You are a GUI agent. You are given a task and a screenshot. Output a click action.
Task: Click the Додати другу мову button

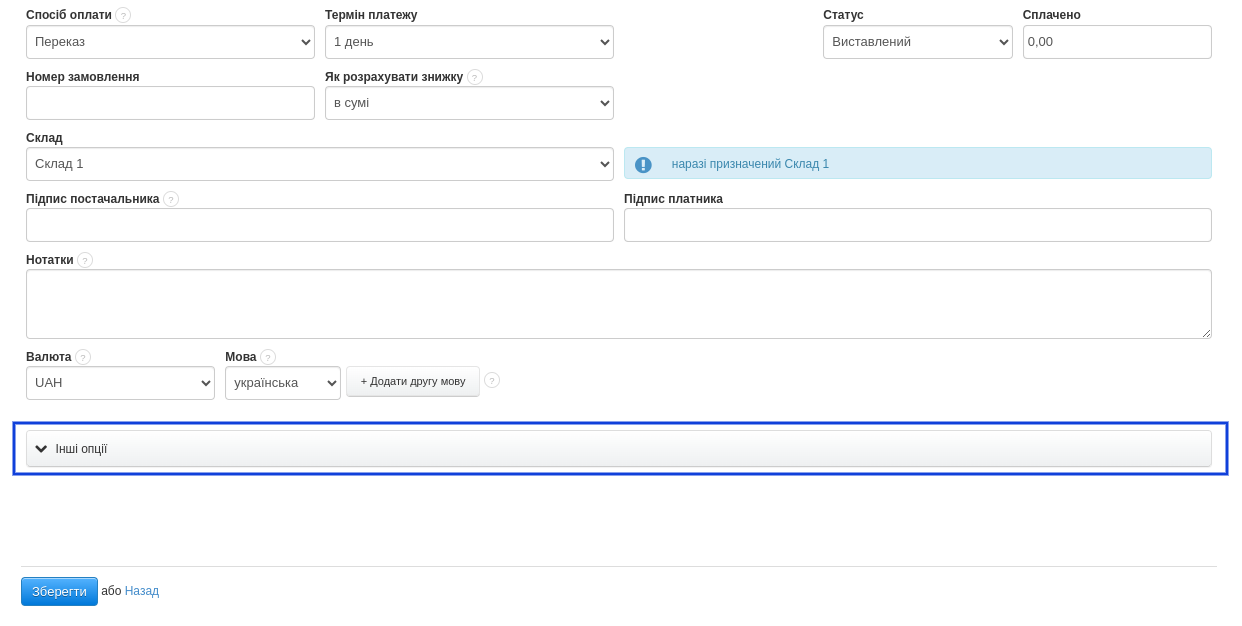[412, 381]
